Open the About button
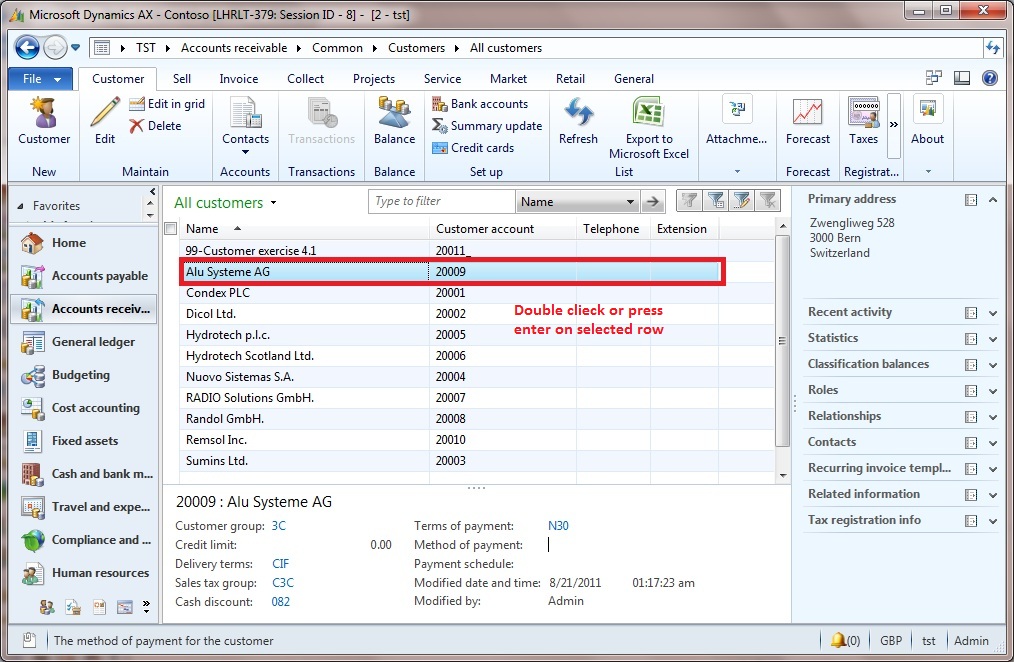The image size is (1014, 662). point(927,121)
